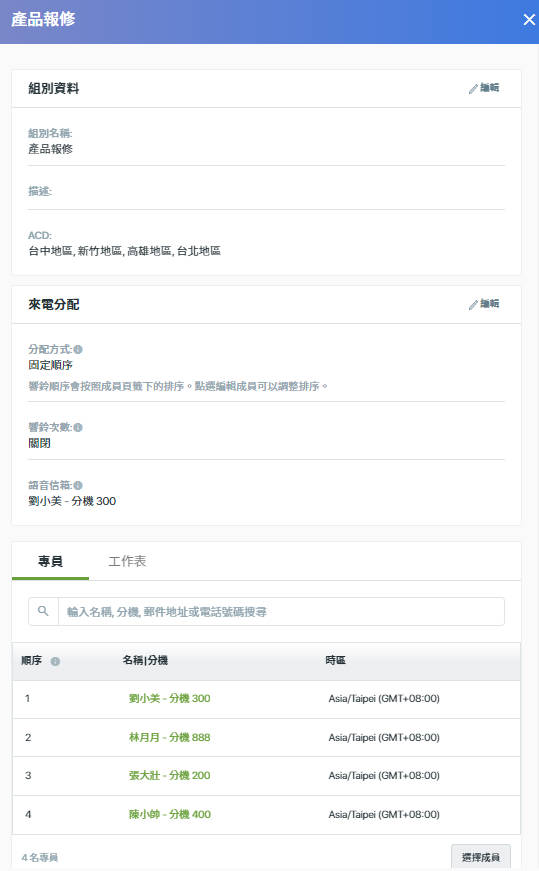This screenshot has height=871, width=539.
Task: Switch to the 工作表 tab
Action: (x=127, y=561)
